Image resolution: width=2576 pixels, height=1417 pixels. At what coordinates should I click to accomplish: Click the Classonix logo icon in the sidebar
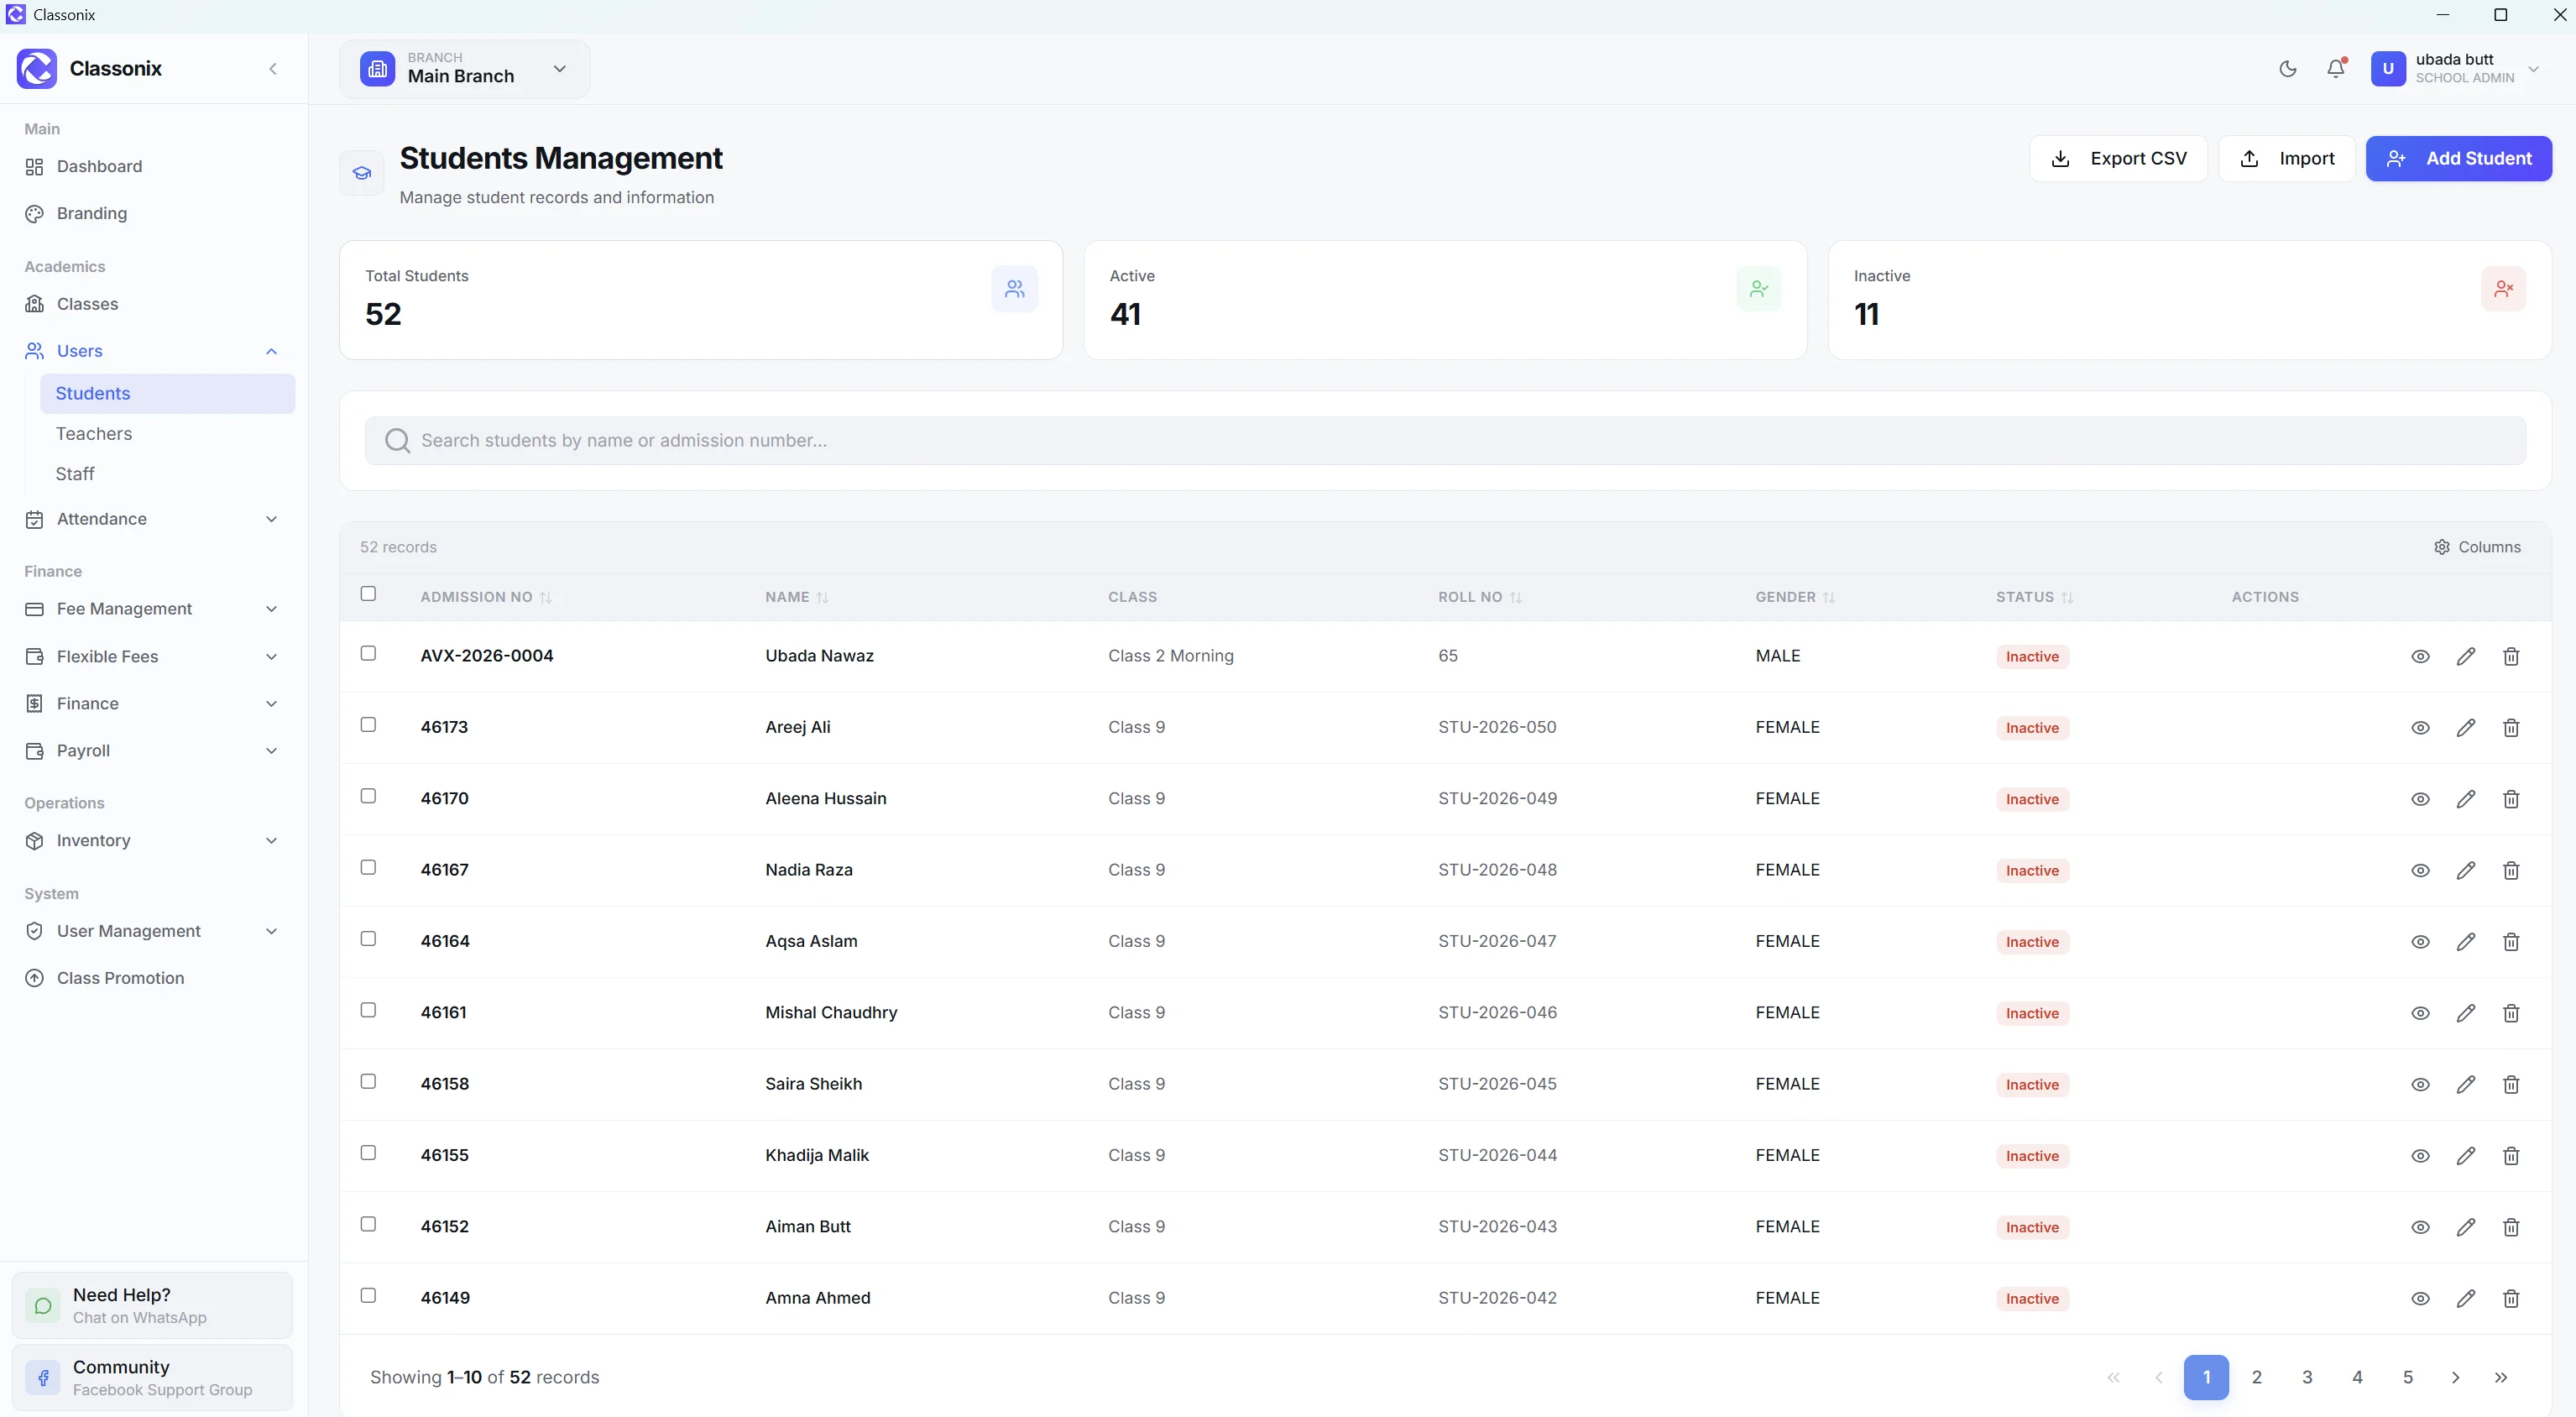37,69
